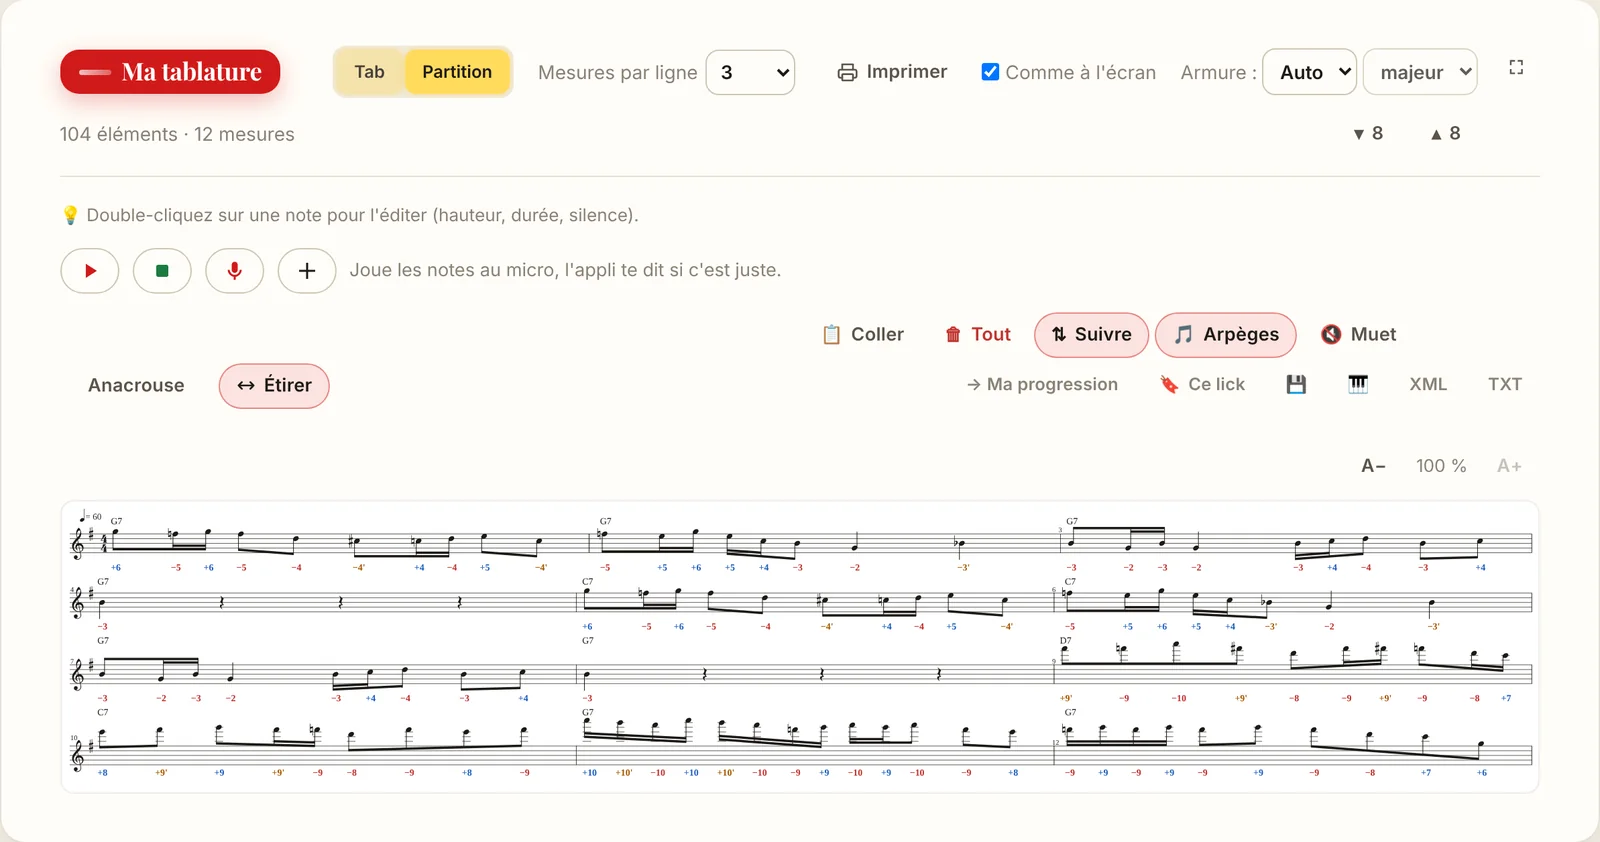The width and height of the screenshot is (1600, 842).
Task: Toggle the Suivre follow mode
Action: pyautogui.click(x=1091, y=335)
